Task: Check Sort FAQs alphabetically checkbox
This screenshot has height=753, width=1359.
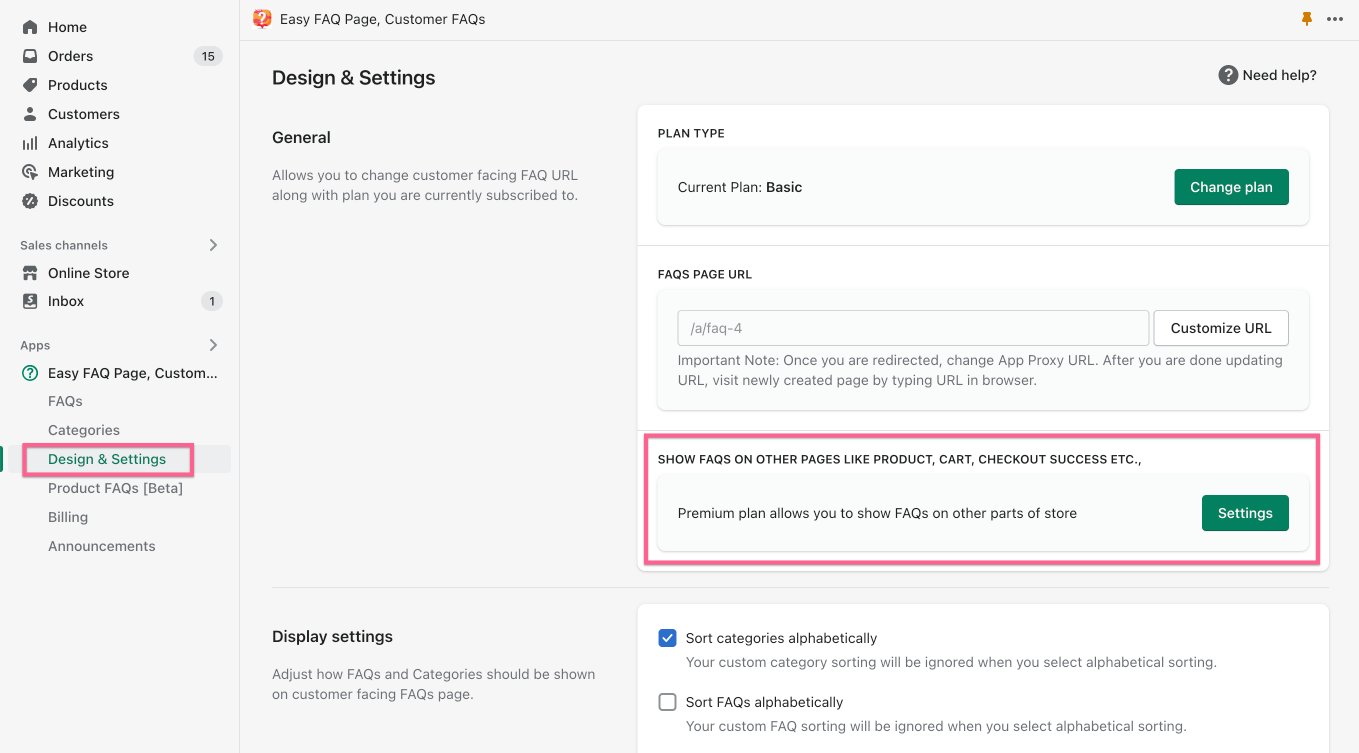Action: [x=667, y=702]
